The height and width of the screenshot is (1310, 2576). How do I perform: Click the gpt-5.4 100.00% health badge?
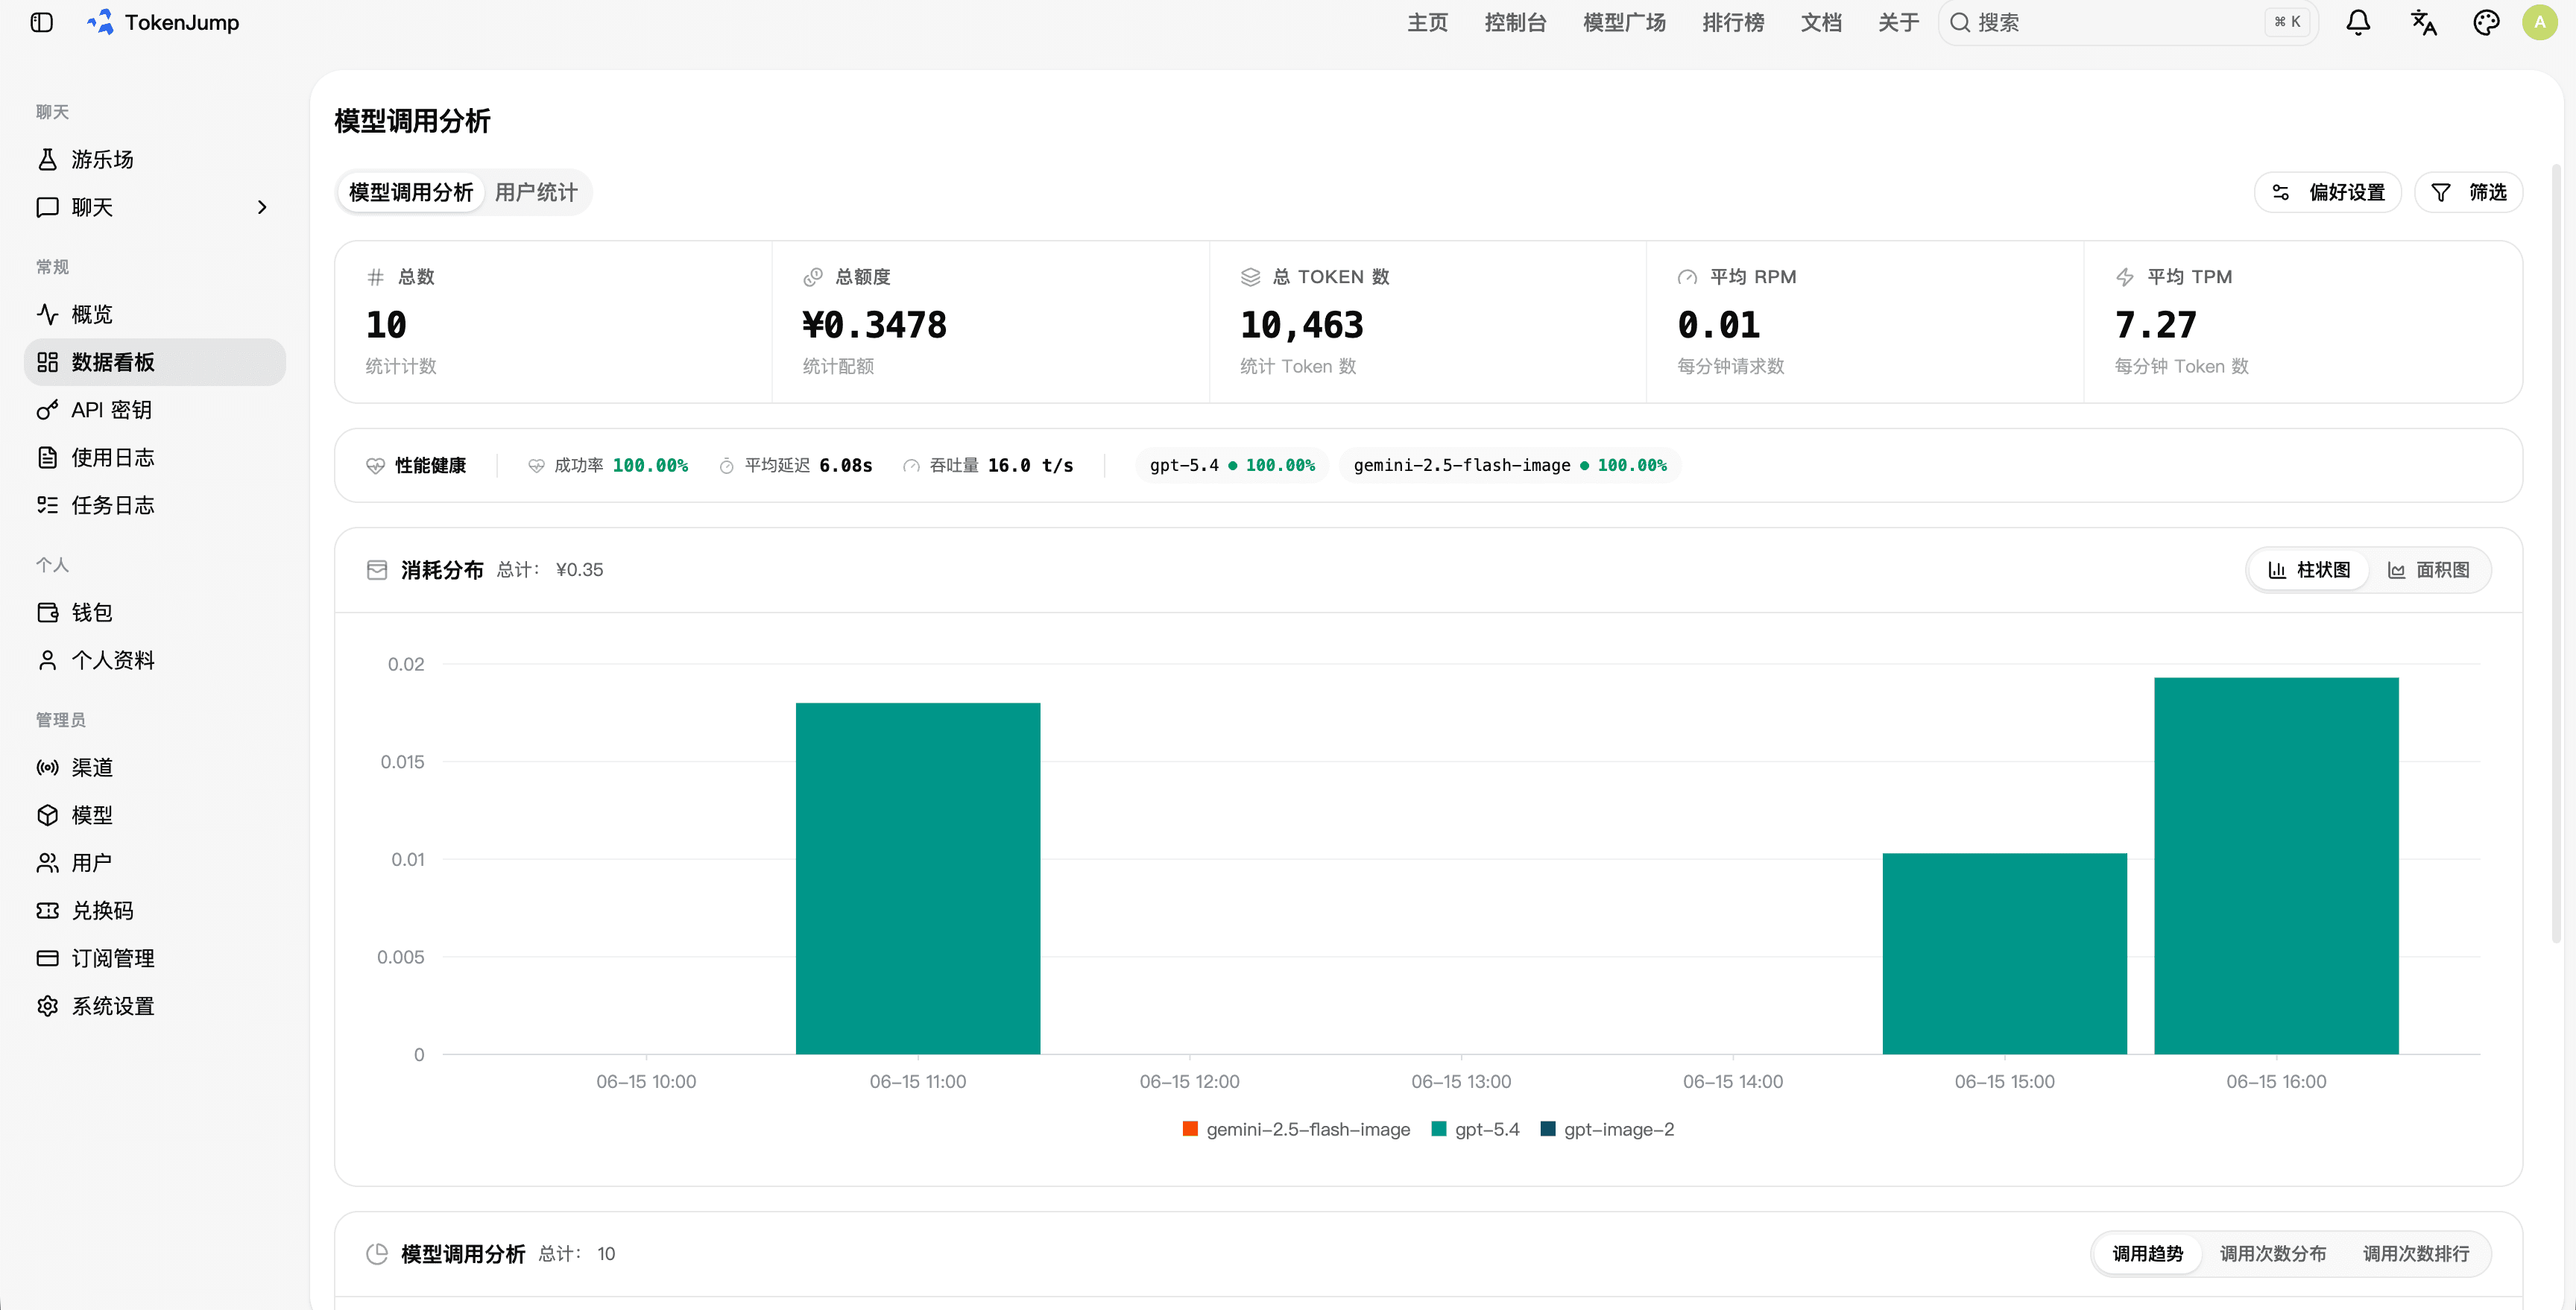[x=1232, y=466]
